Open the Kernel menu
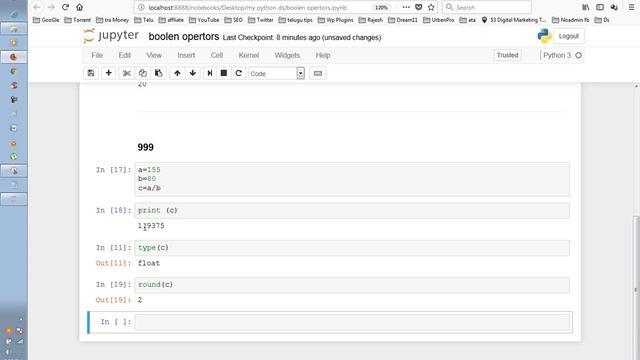The width and height of the screenshot is (640, 360). 249,55
